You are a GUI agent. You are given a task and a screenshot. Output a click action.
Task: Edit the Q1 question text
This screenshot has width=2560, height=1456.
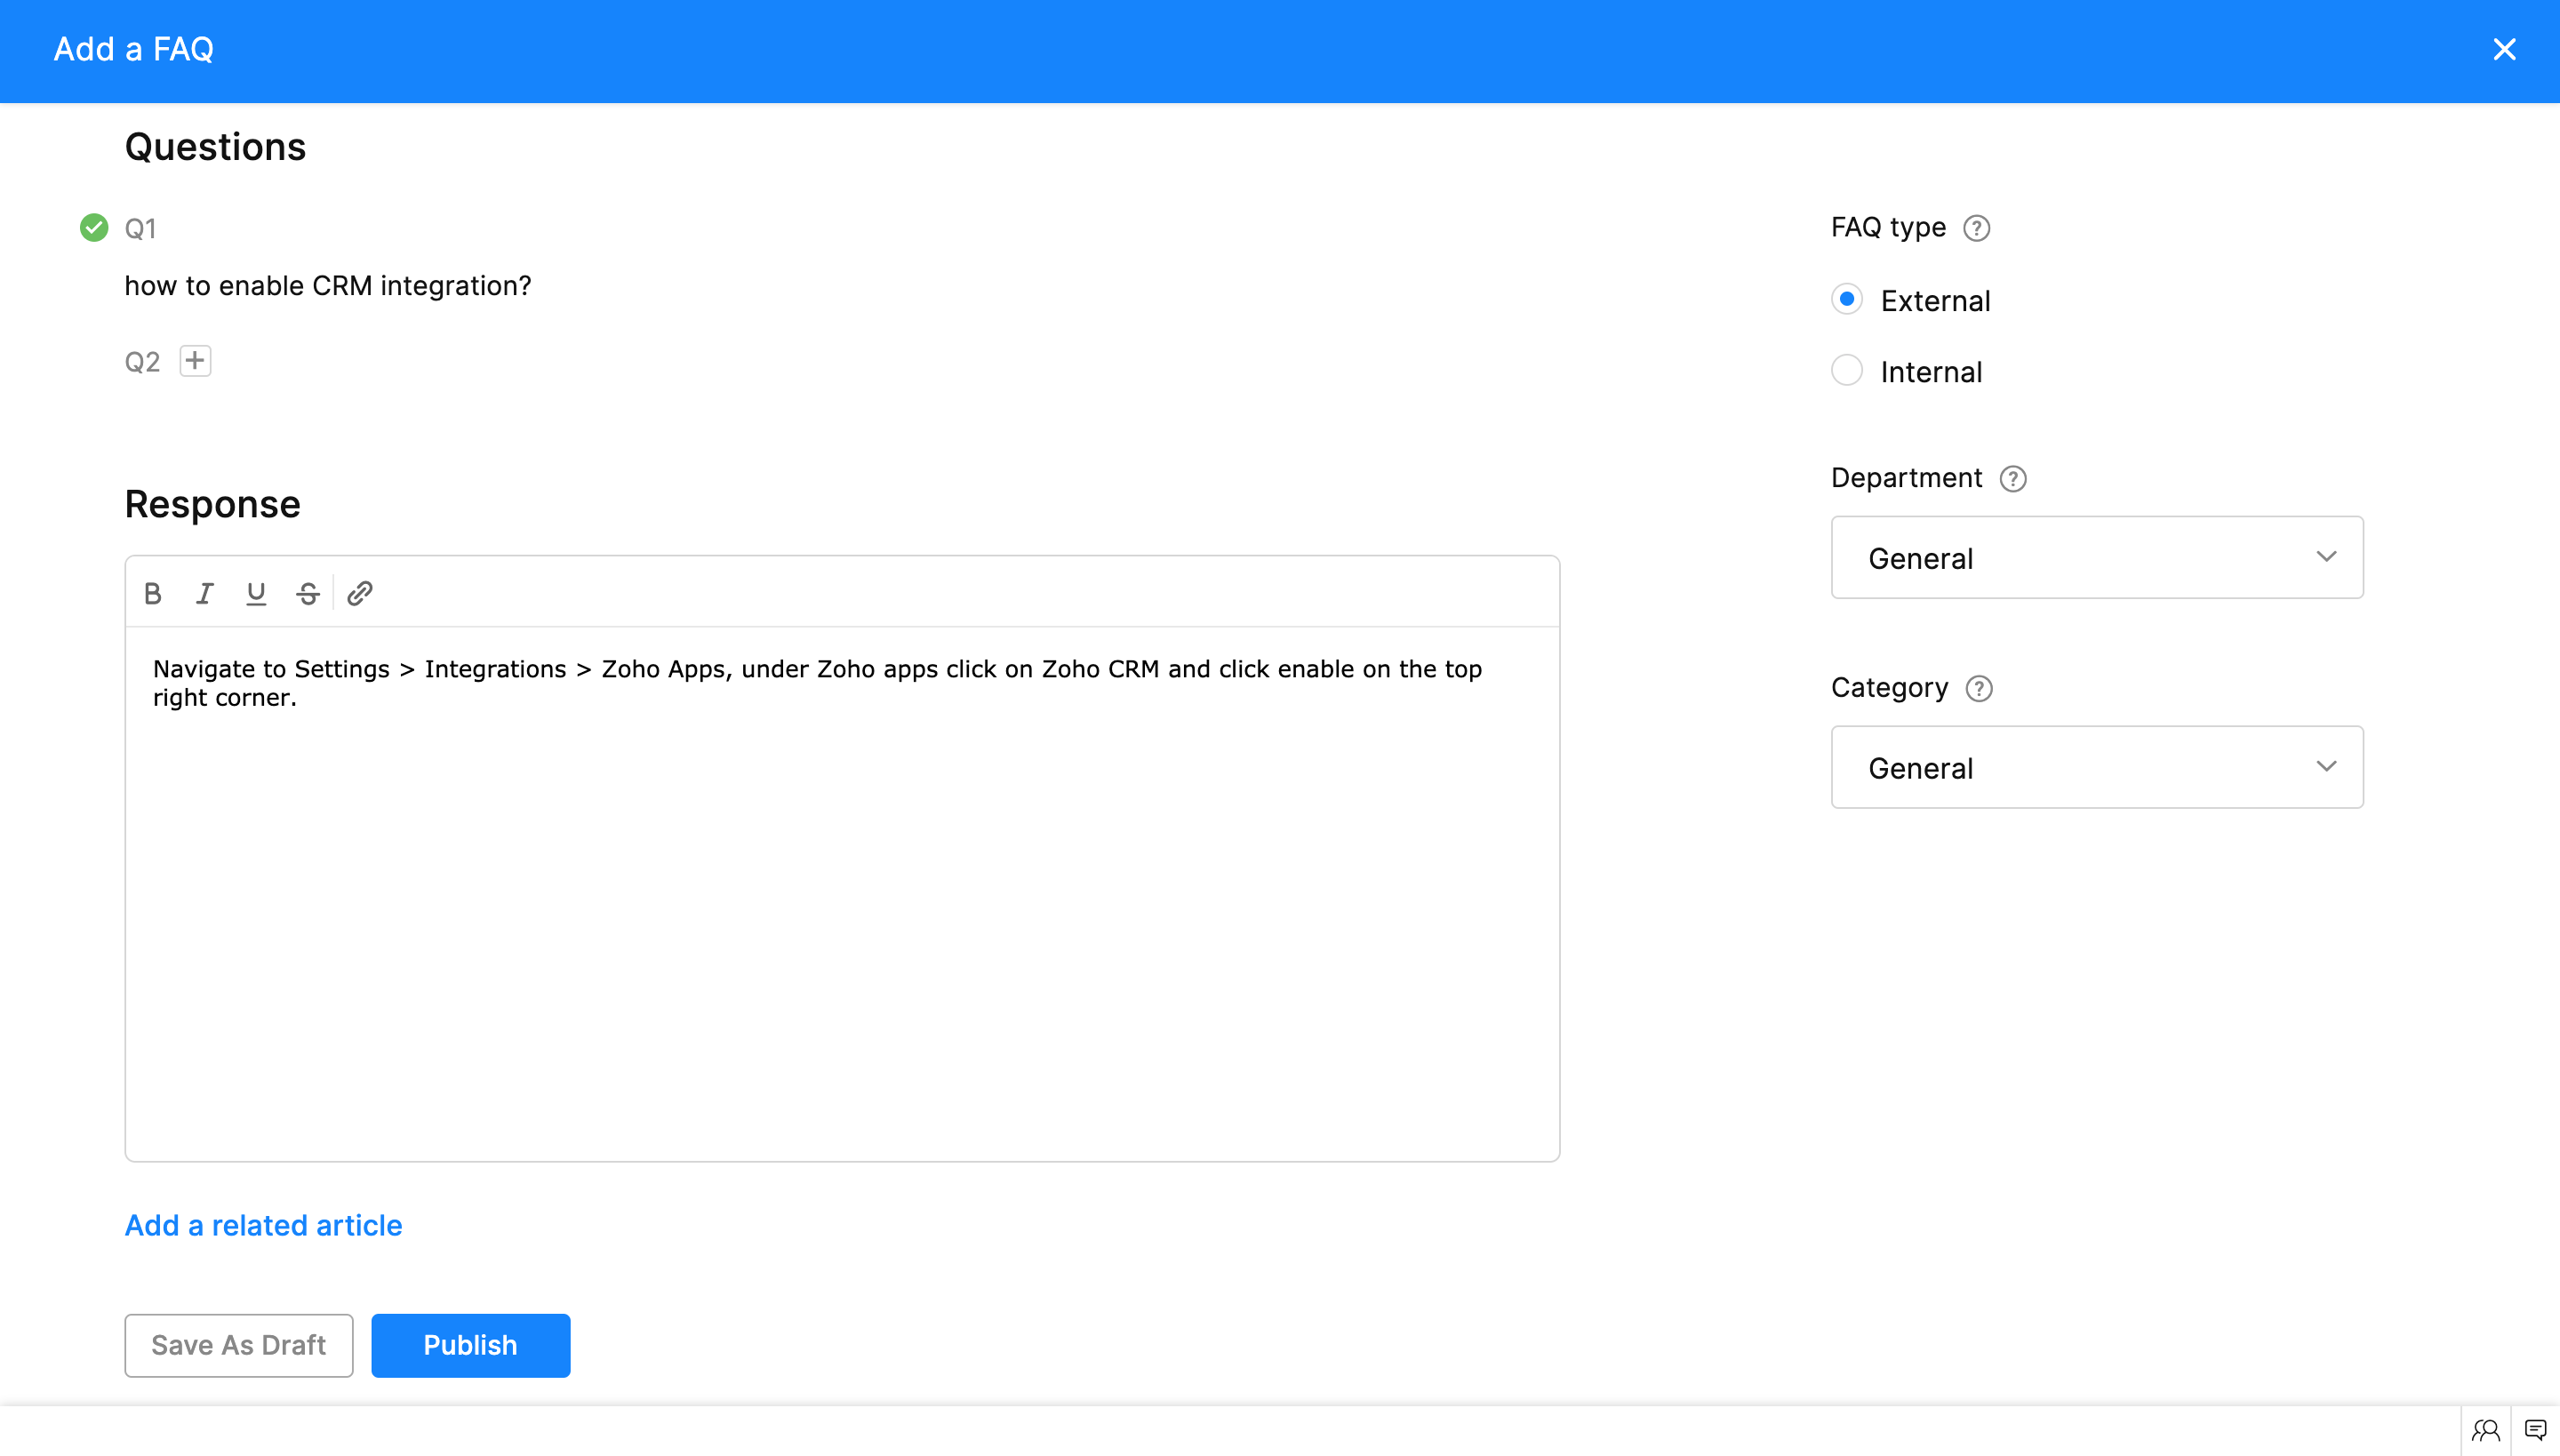coord(328,286)
